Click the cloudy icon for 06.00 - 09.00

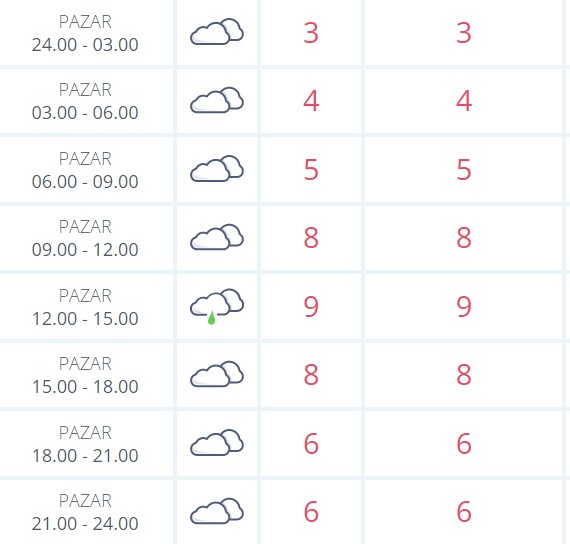217,169
